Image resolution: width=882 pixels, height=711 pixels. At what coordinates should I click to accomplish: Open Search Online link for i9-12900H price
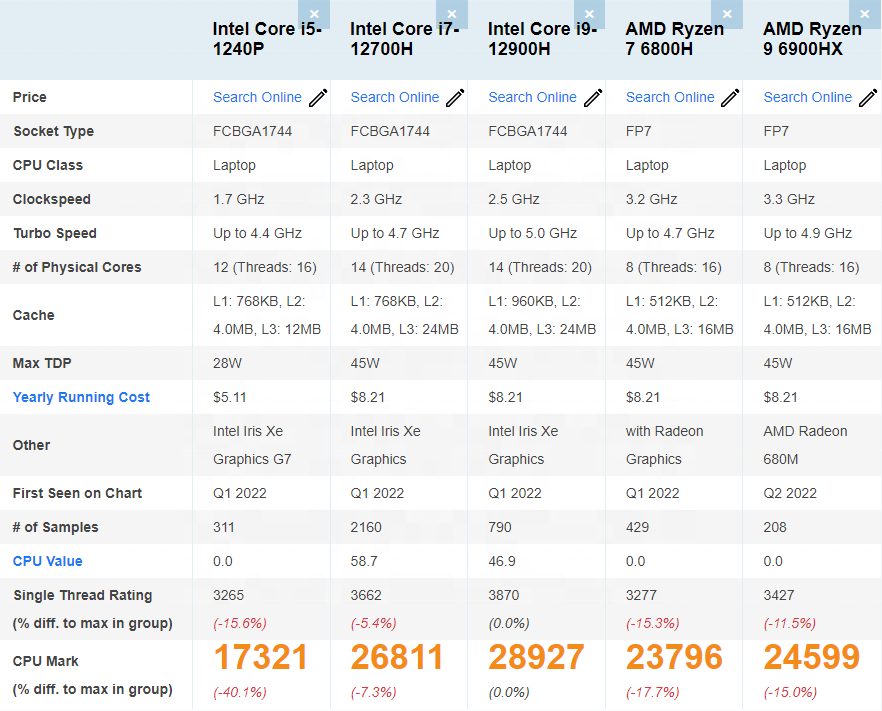pyautogui.click(x=532, y=97)
